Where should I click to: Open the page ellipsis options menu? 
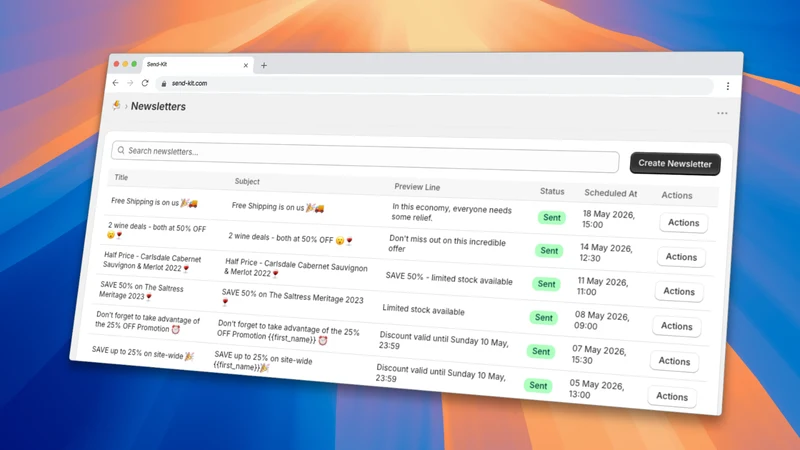(x=722, y=113)
